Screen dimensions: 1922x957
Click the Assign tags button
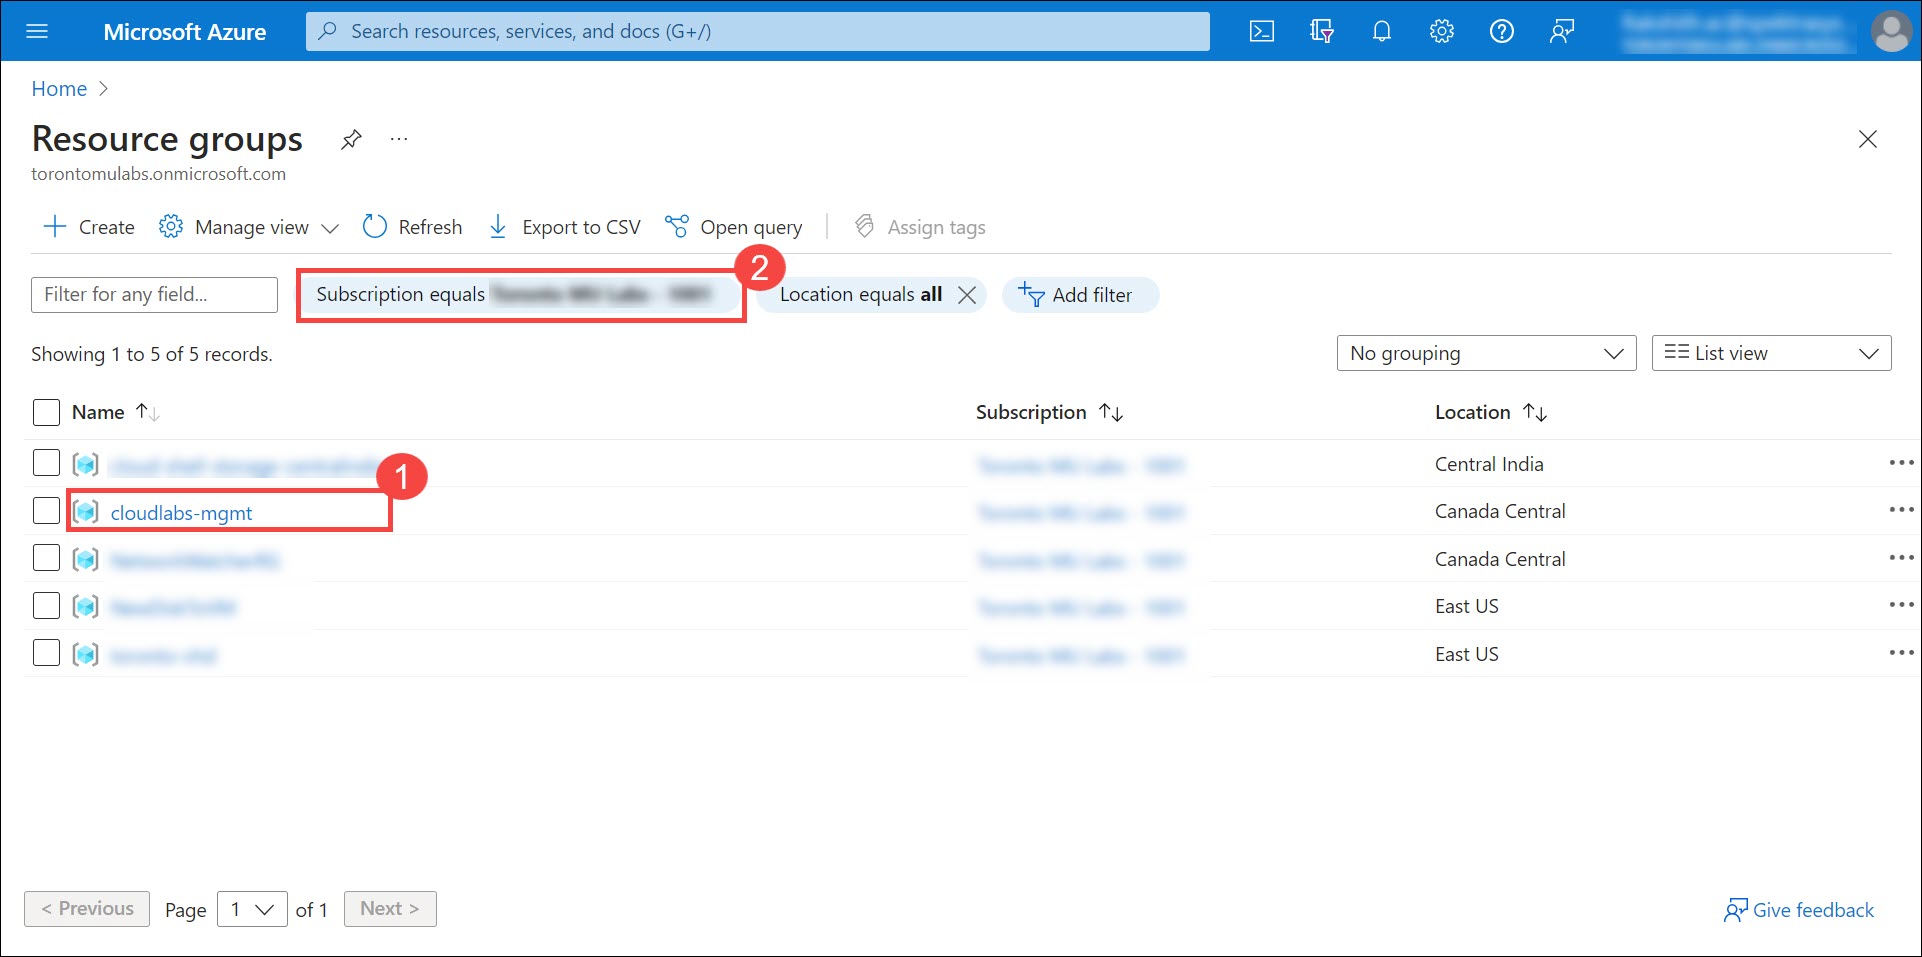tap(920, 227)
